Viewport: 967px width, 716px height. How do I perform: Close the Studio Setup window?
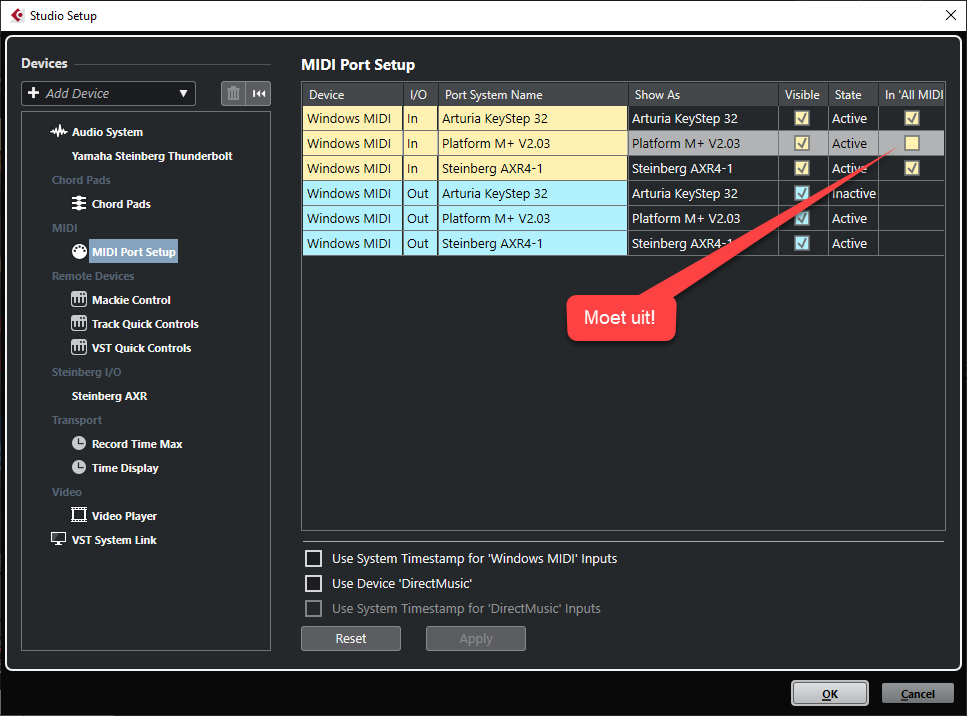(x=951, y=15)
